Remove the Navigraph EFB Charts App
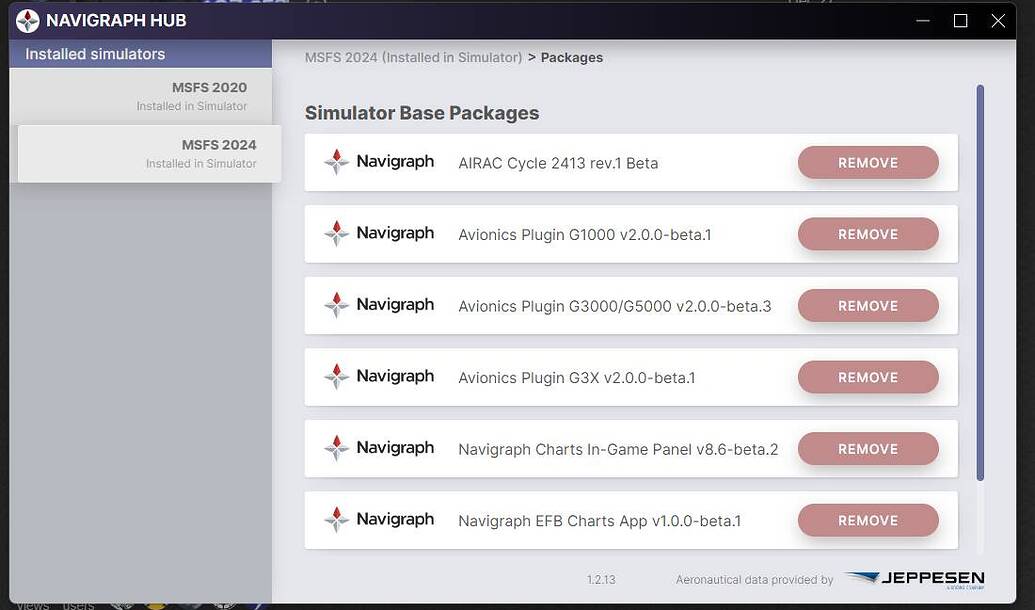 pos(867,520)
